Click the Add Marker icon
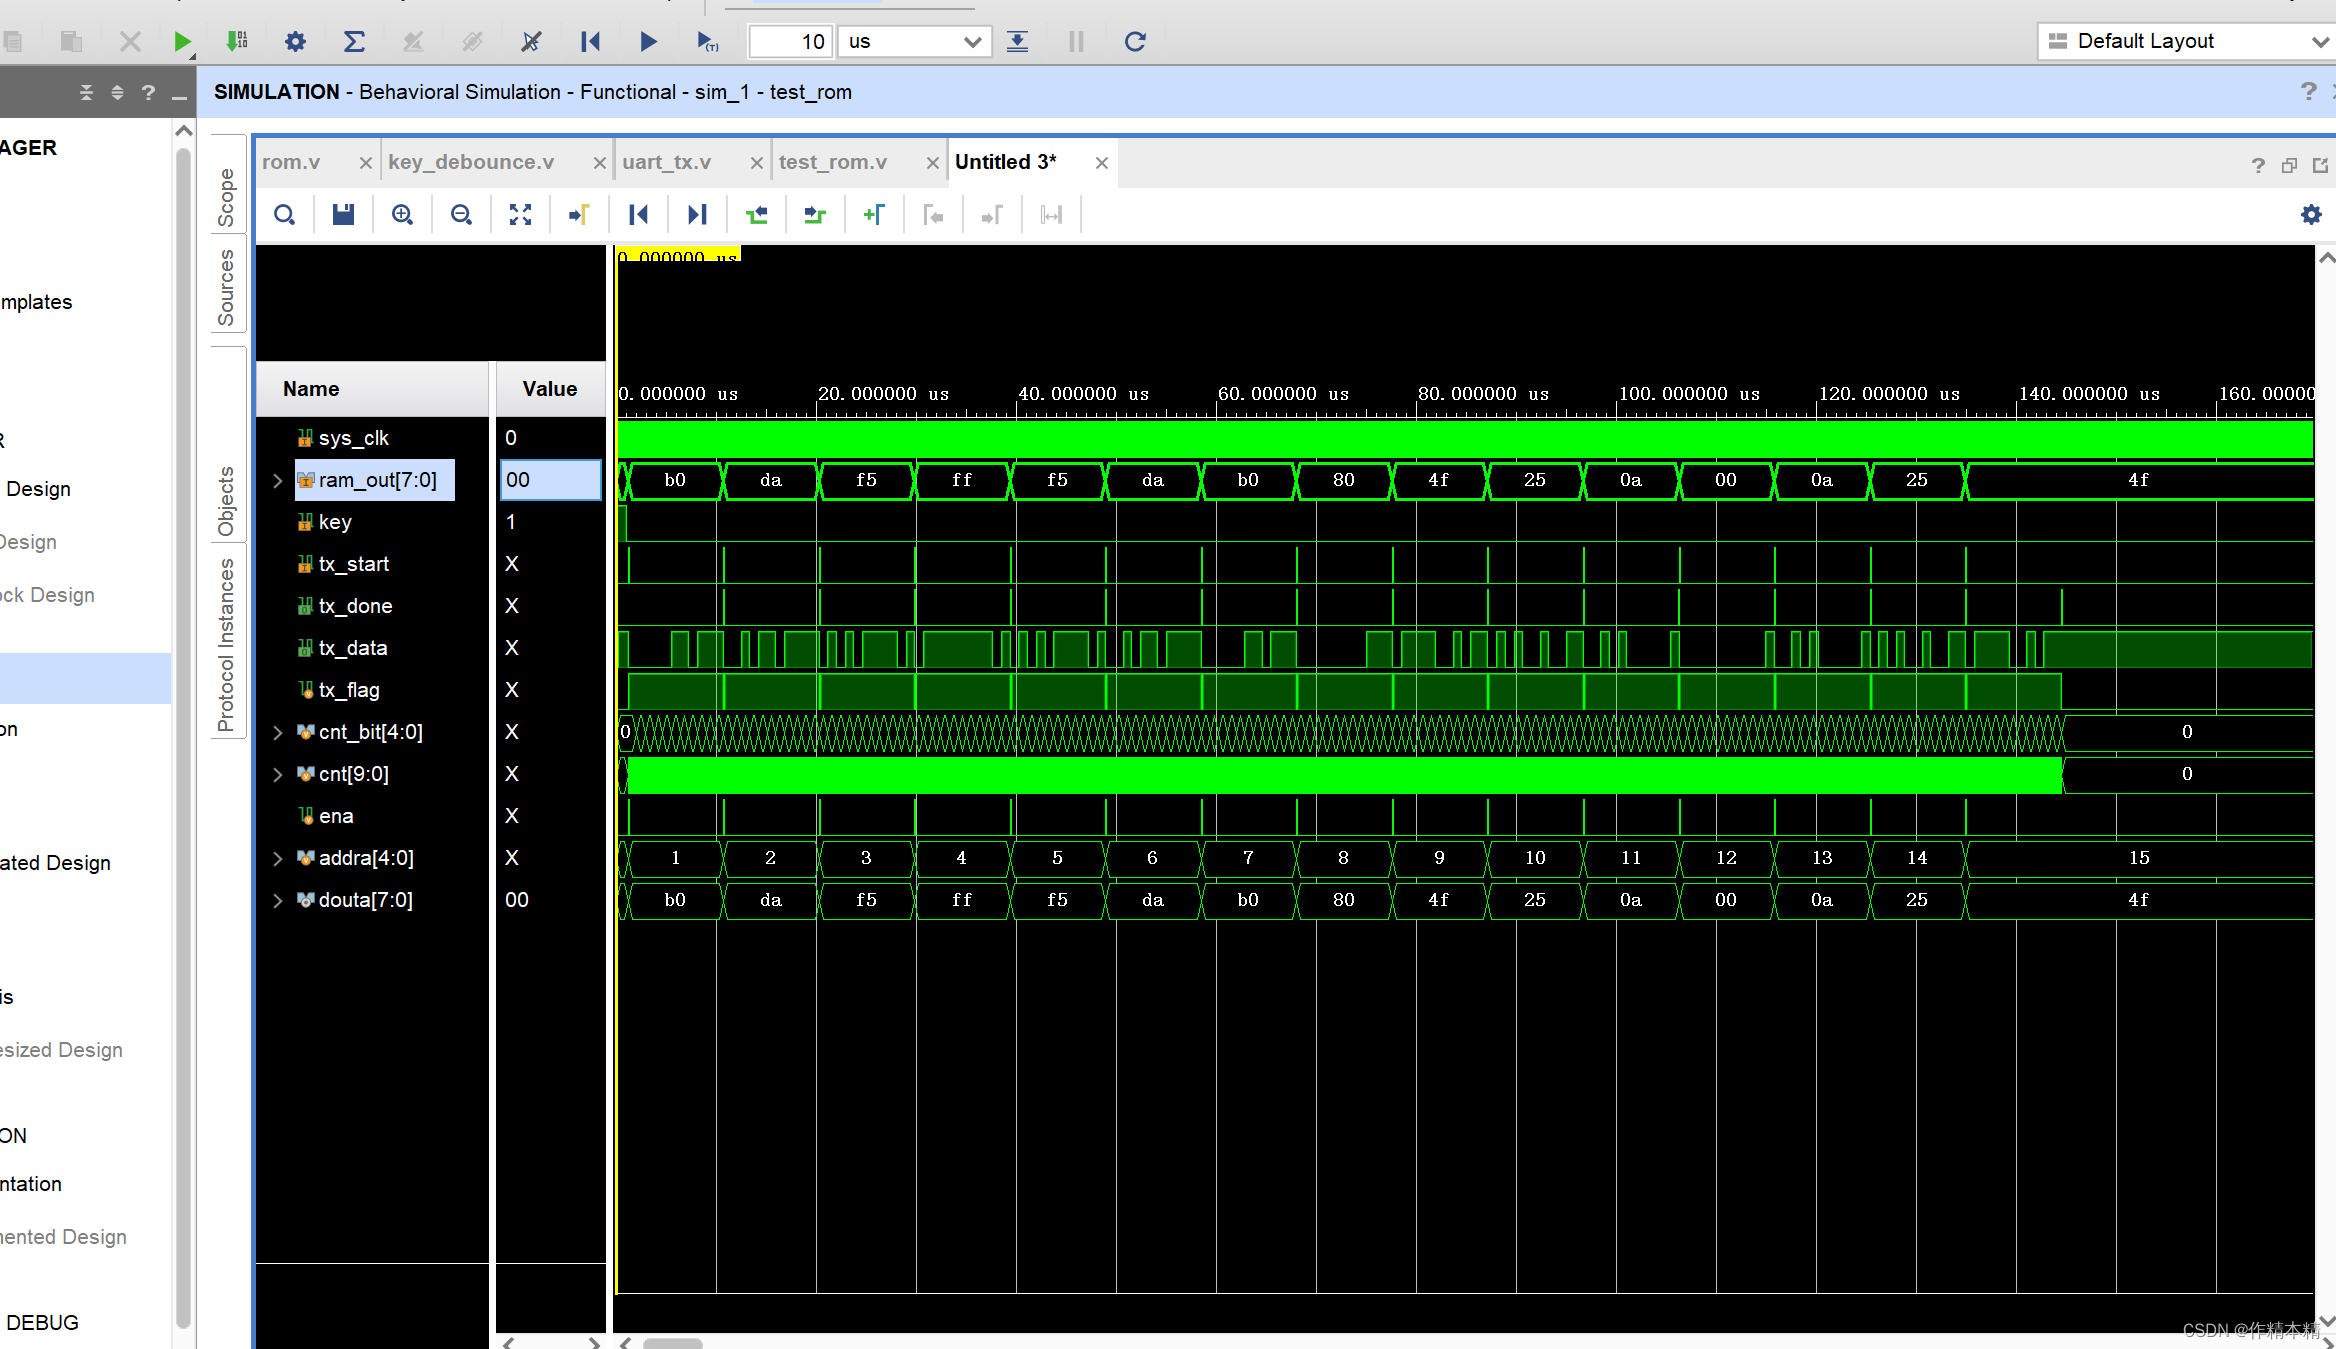 (x=874, y=215)
